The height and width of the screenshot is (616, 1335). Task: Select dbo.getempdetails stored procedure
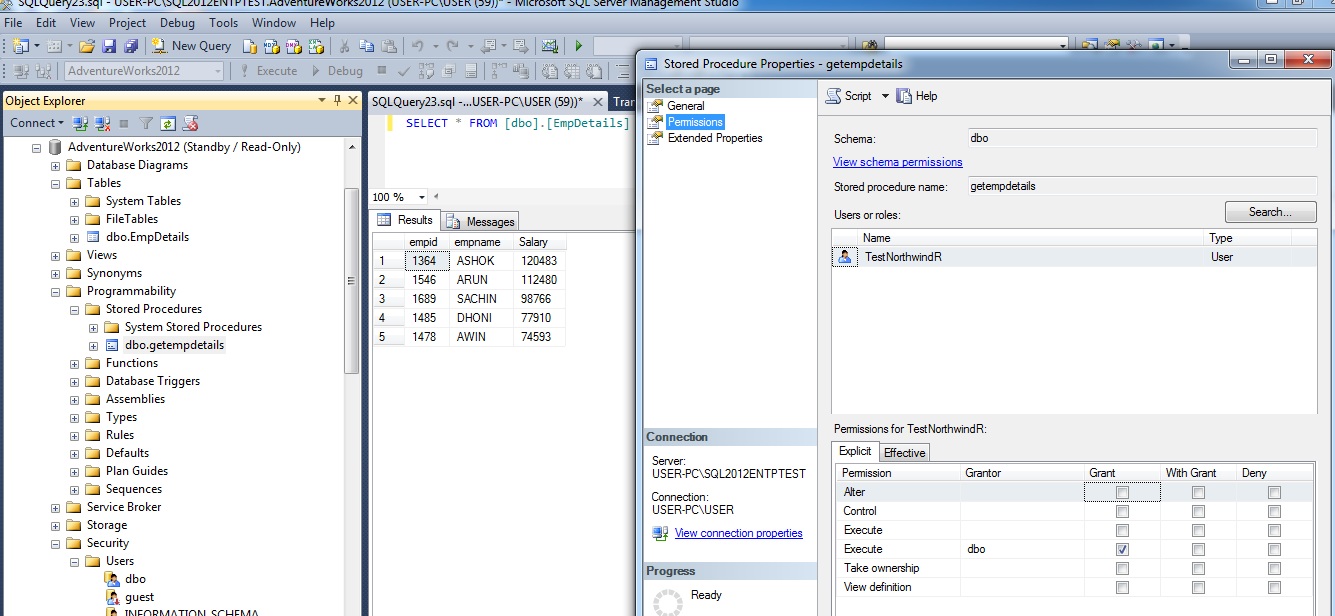coord(174,345)
